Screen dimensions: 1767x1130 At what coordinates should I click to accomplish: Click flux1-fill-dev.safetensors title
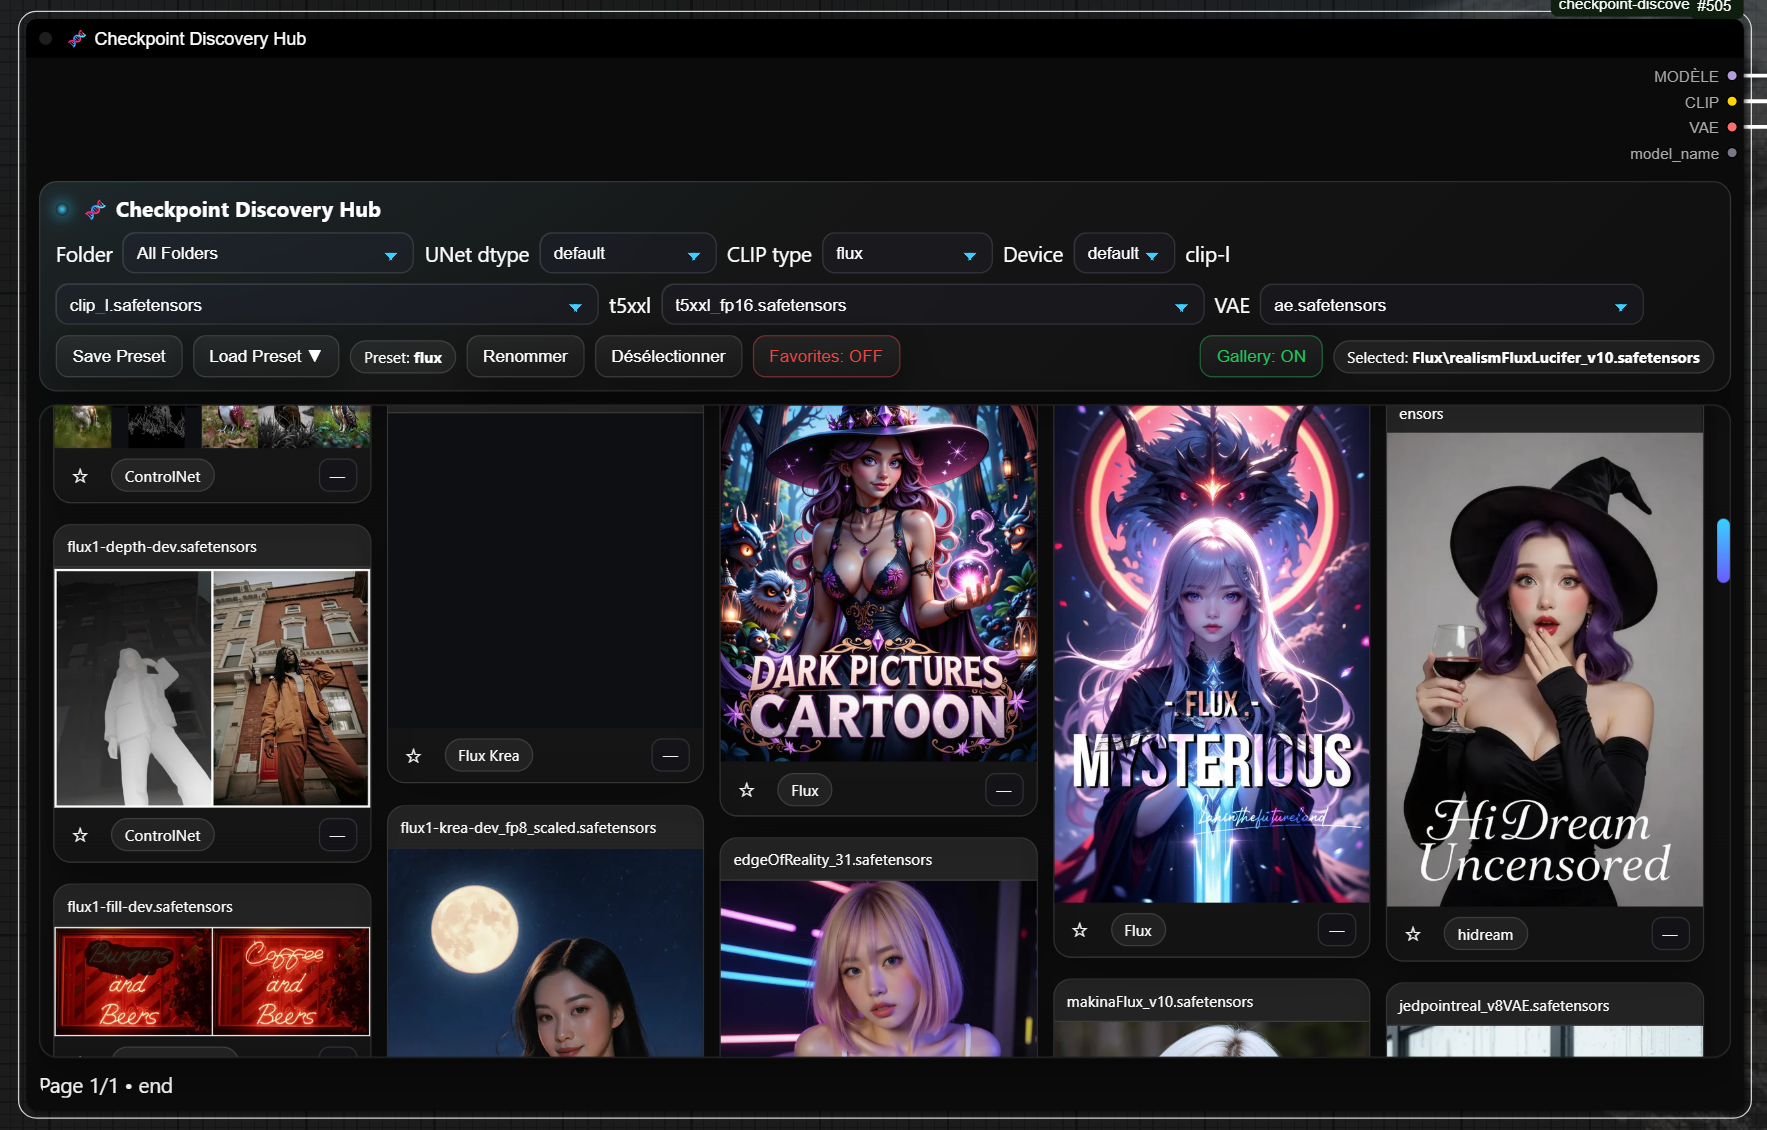(149, 907)
